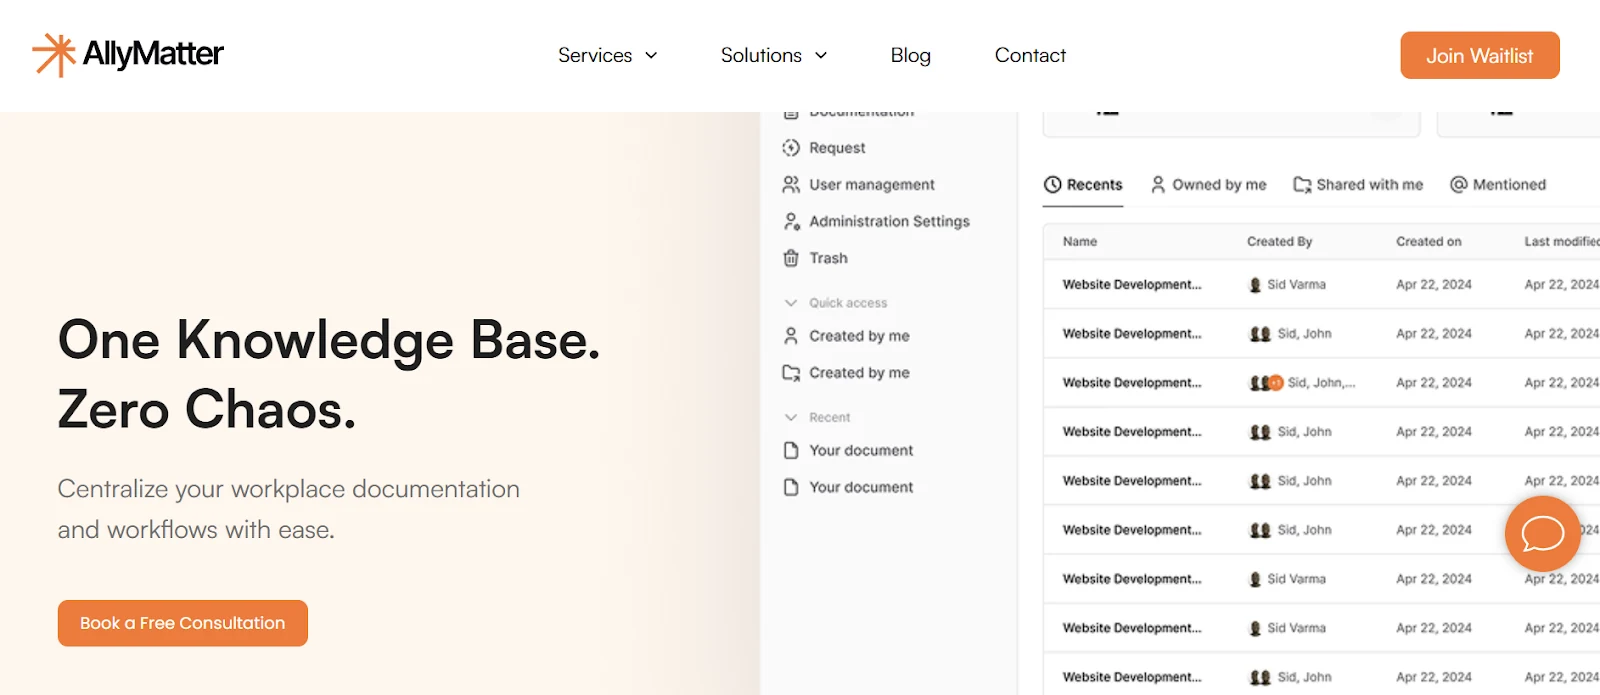Image resolution: width=1600 pixels, height=695 pixels.
Task: Click the first Your document file icon
Action: (x=791, y=451)
